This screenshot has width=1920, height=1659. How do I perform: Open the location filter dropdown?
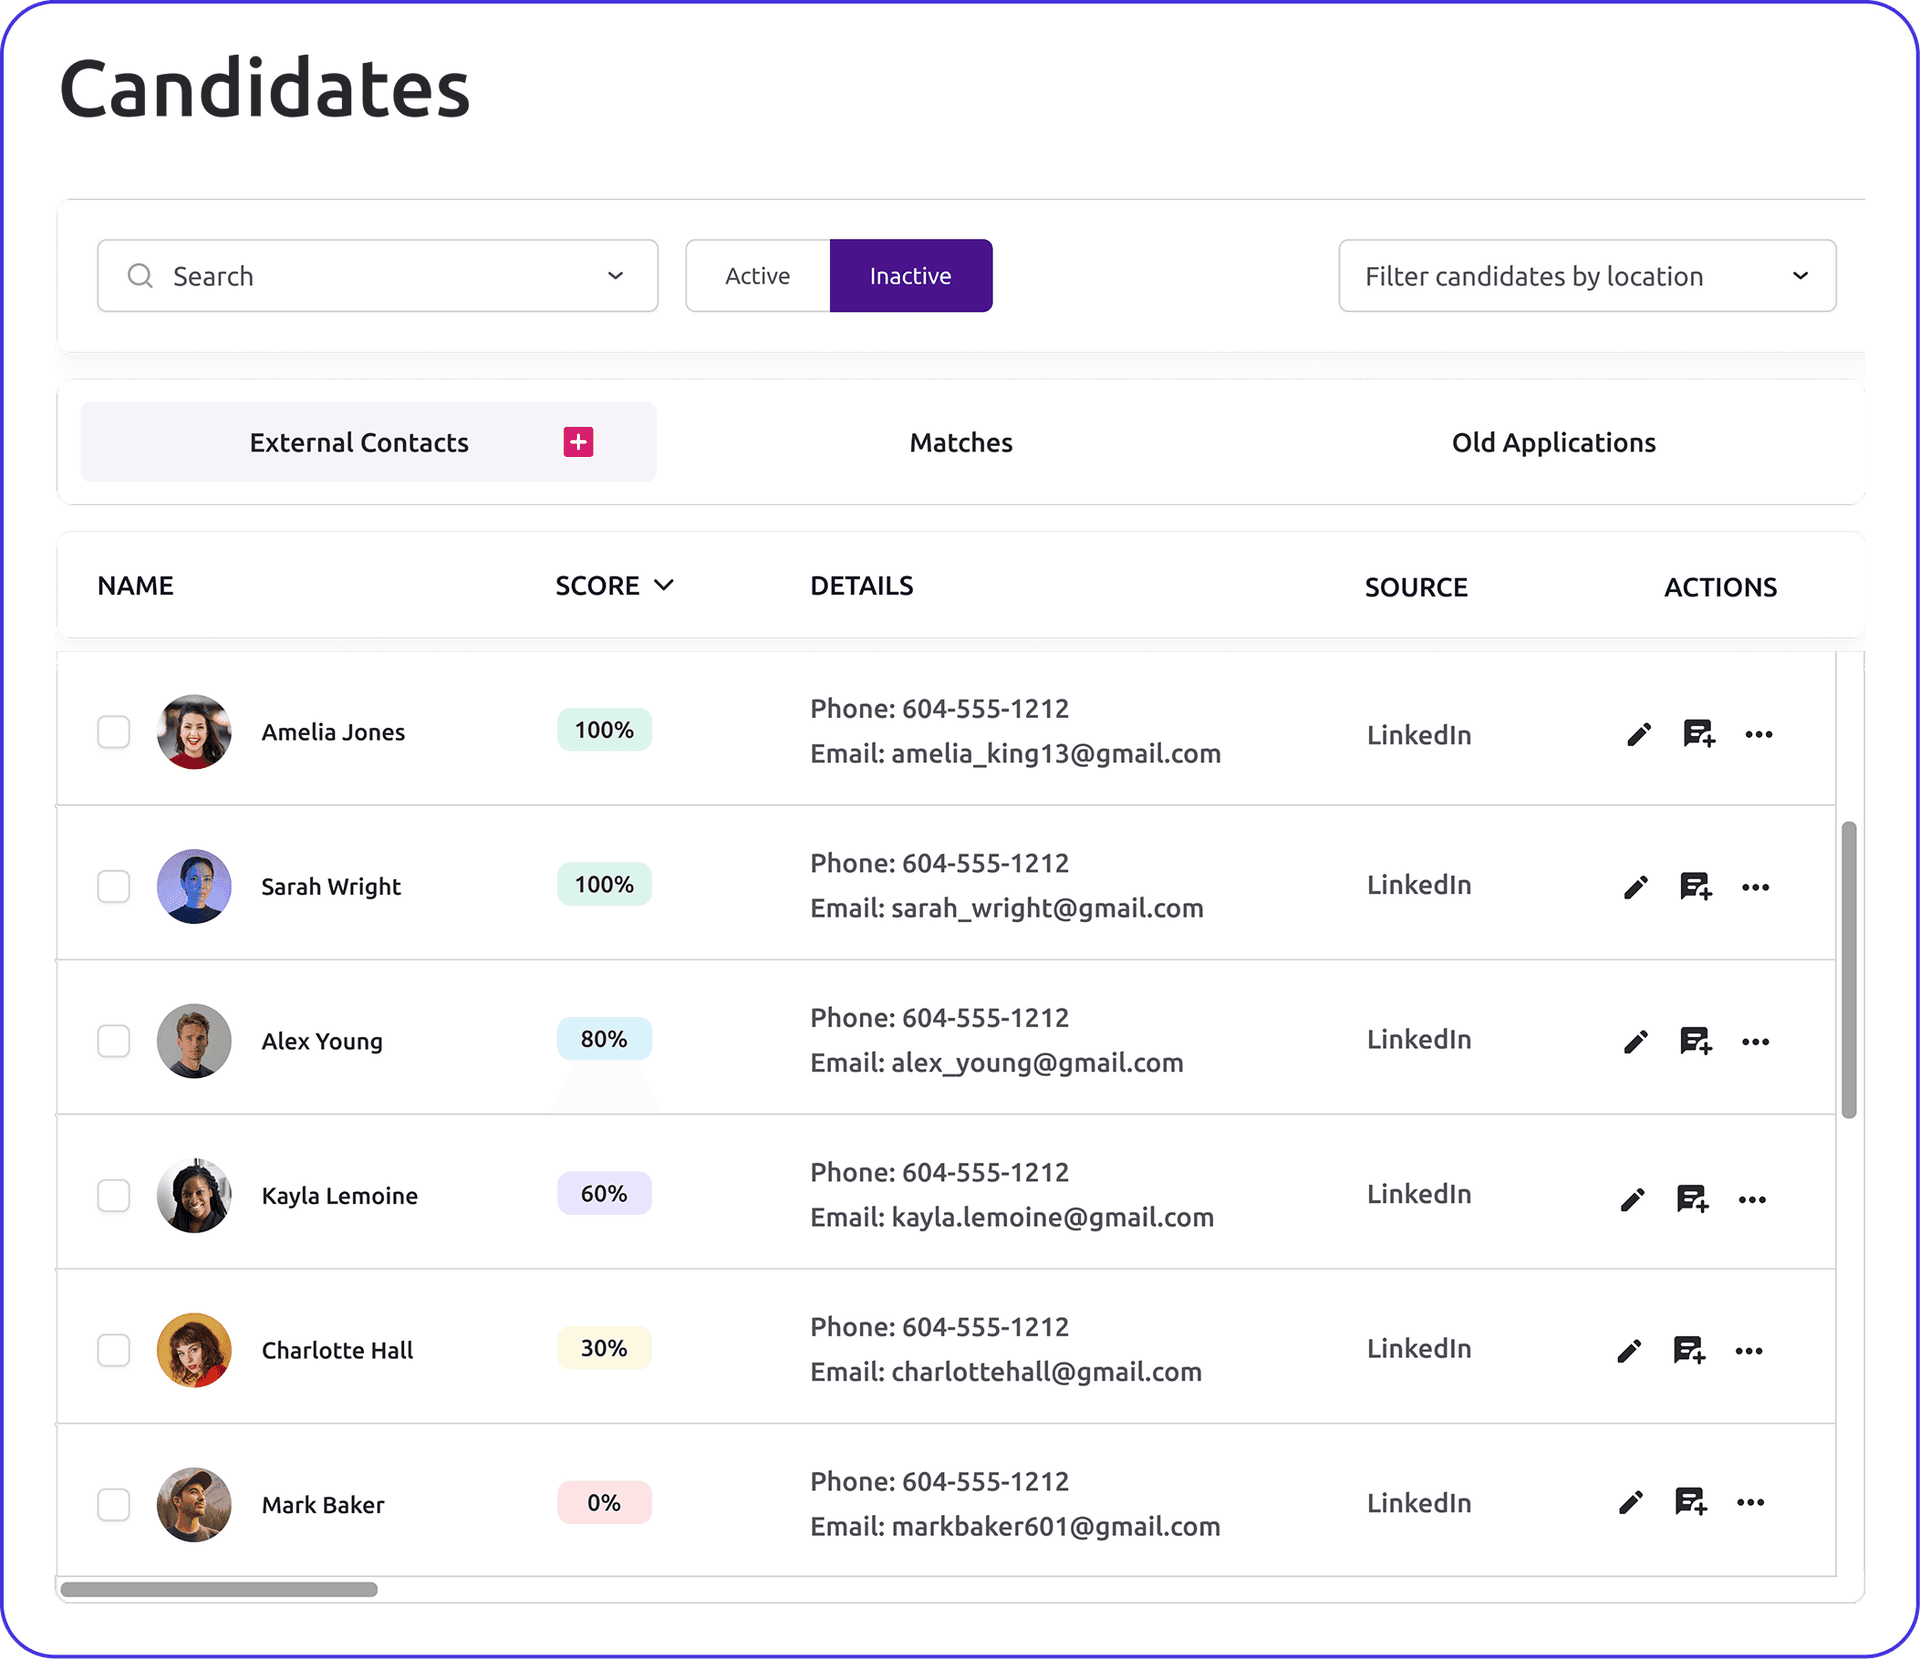click(x=1586, y=276)
